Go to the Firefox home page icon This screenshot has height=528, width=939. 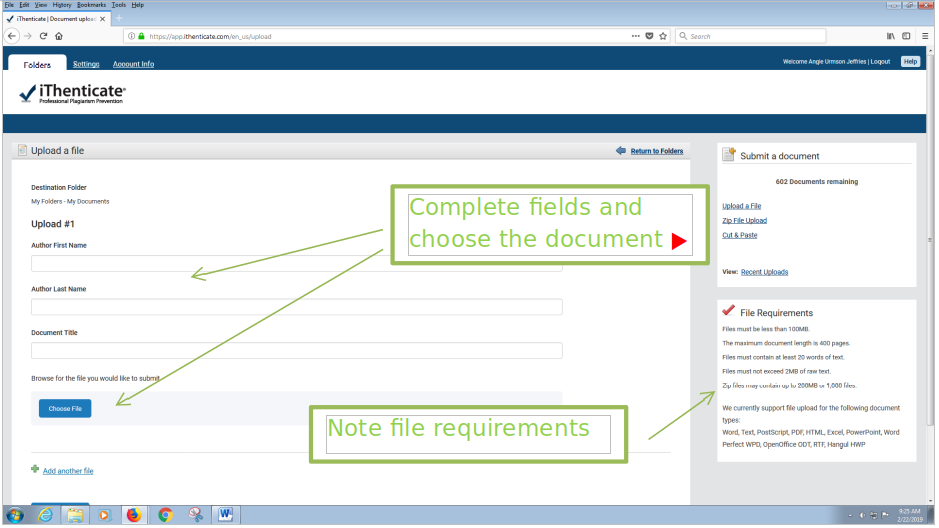(x=59, y=36)
